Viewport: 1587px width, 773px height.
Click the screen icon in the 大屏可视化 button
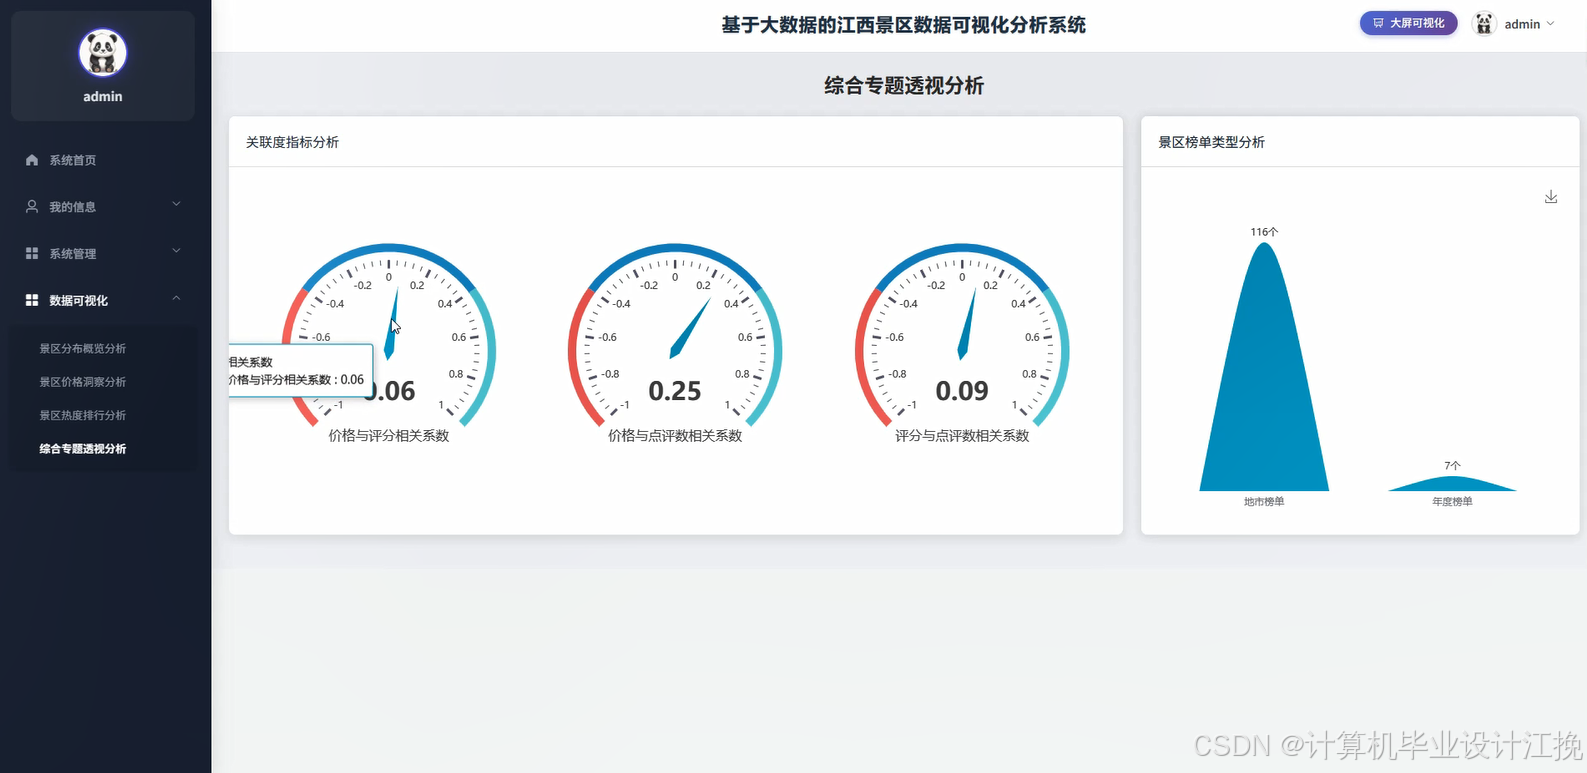point(1378,23)
